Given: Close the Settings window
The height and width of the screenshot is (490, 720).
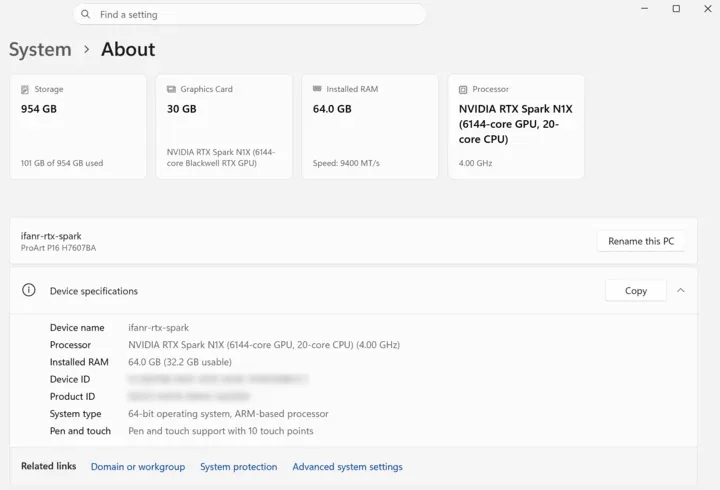Looking at the screenshot, I should [708, 9].
